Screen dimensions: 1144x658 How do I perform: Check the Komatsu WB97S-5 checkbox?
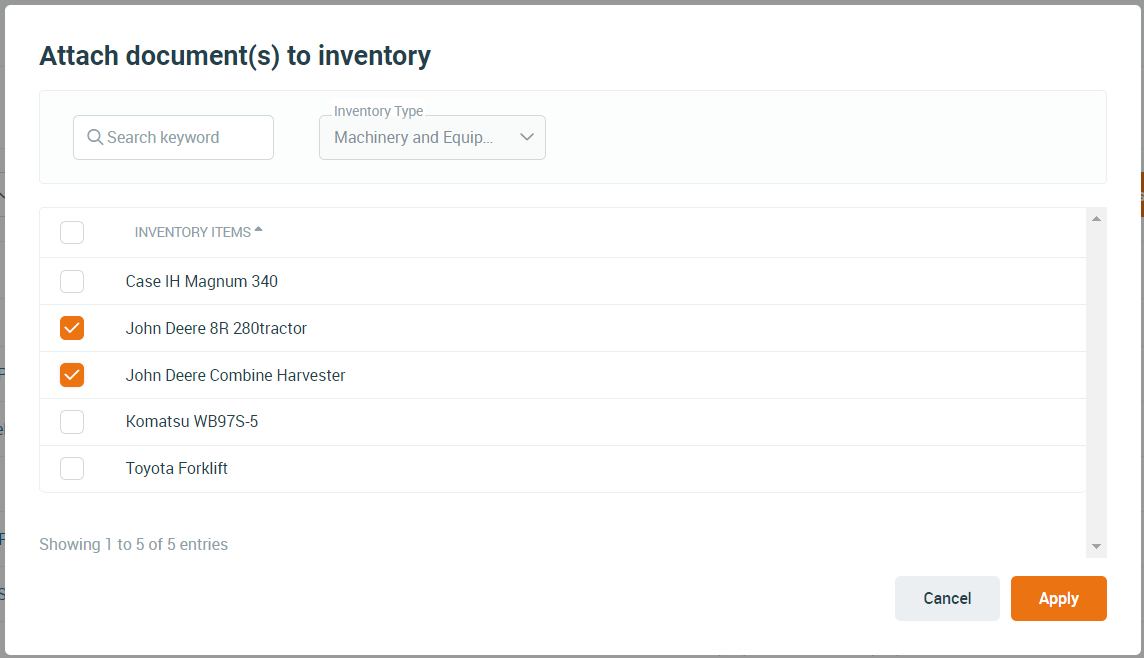click(x=72, y=422)
